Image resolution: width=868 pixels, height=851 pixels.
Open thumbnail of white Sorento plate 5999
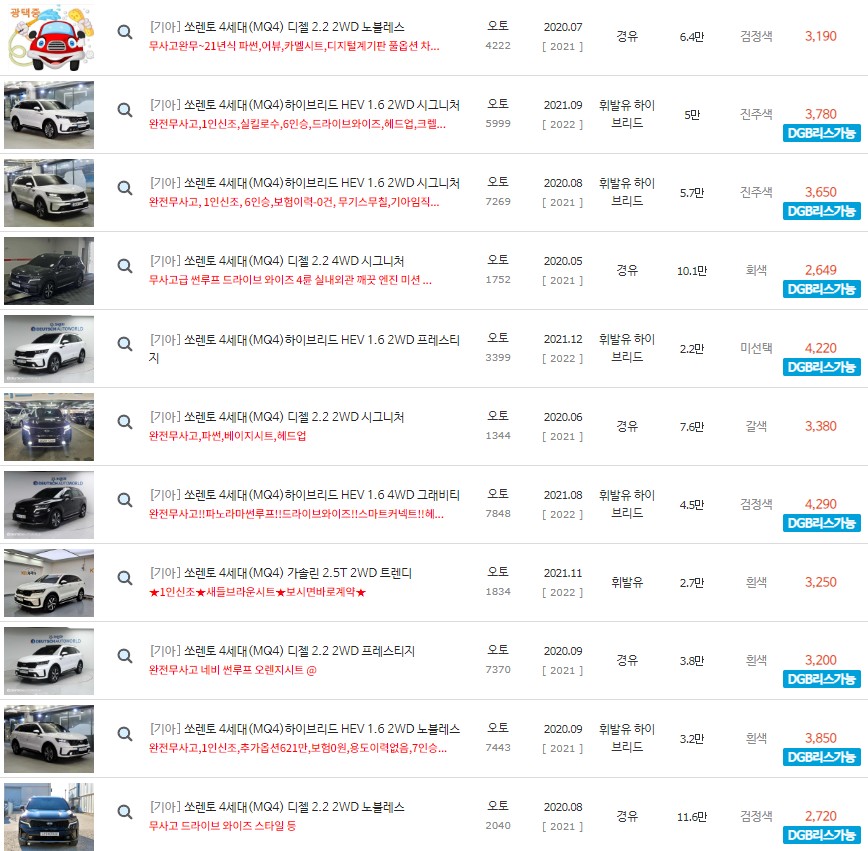(49, 115)
